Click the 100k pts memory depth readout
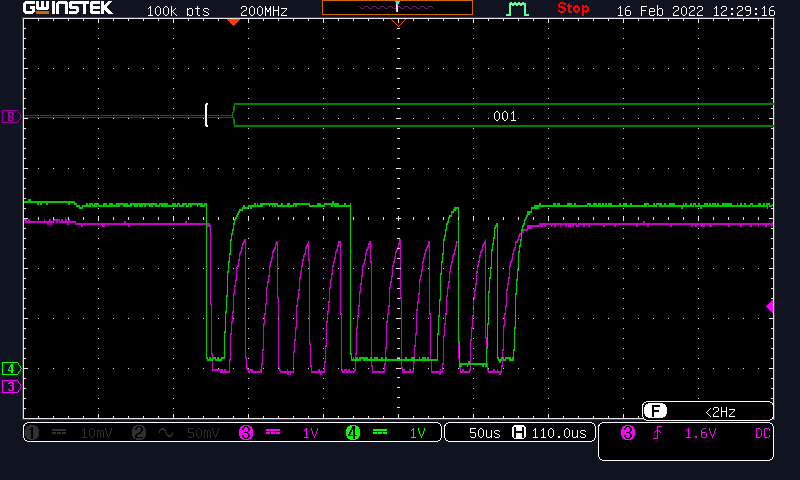Viewport: 800px width, 480px height. pyautogui.click(x=178, y=11)
